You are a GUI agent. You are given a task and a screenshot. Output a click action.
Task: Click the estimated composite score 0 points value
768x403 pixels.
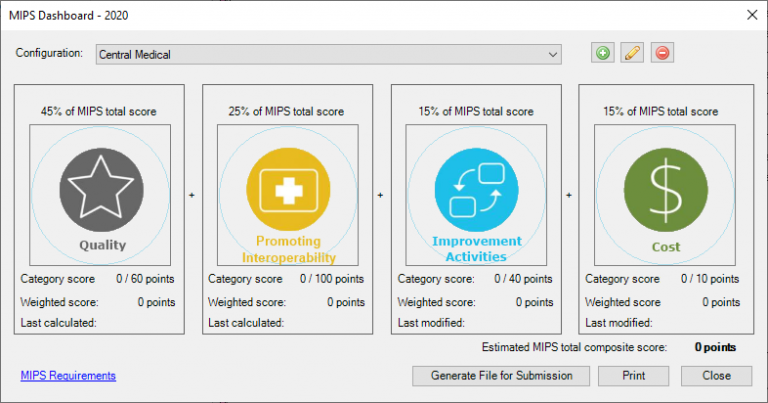(x=715, y=348)
